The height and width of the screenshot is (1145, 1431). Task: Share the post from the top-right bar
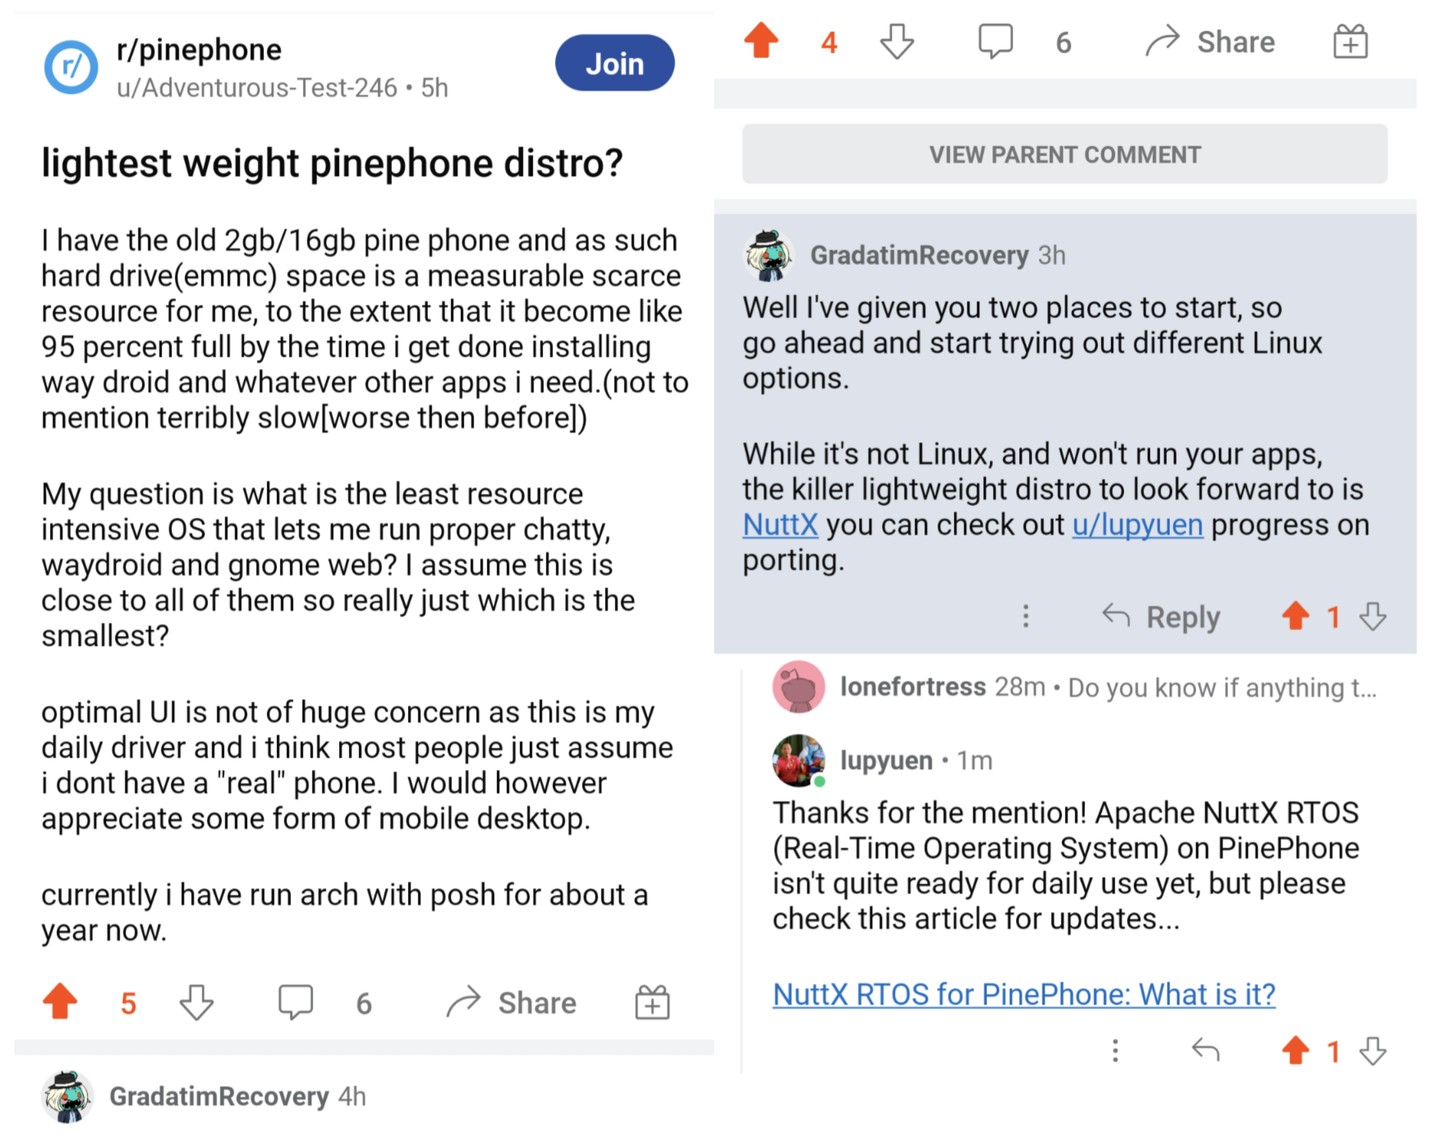1211,42
